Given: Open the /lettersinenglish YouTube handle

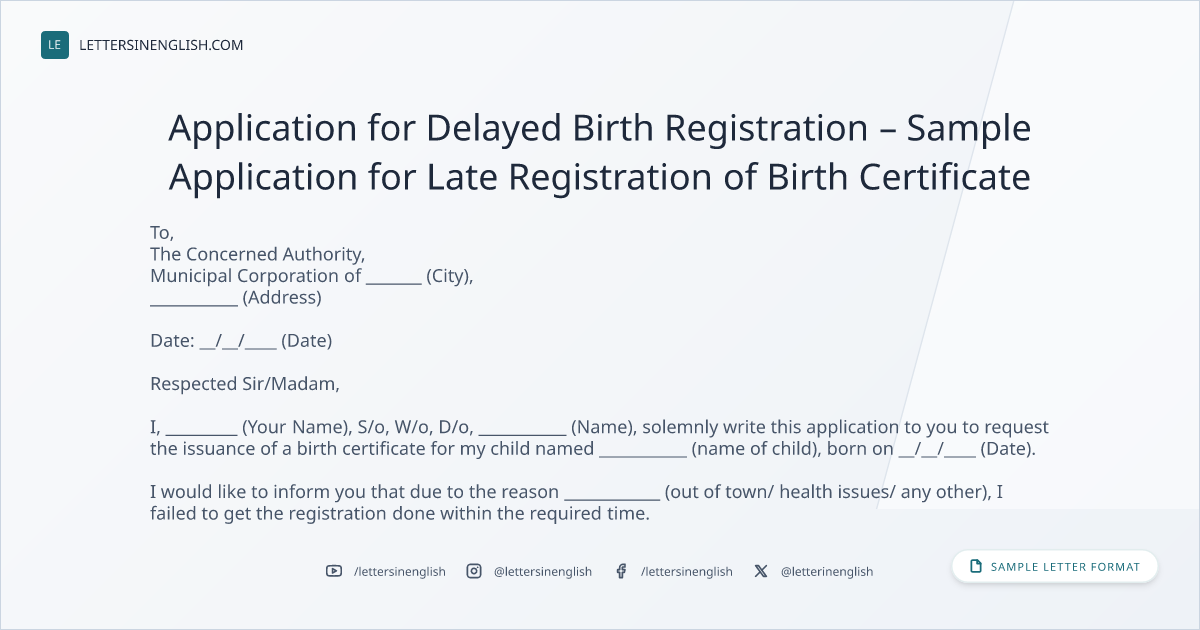Looking at the screenshot, I should 400,571.
